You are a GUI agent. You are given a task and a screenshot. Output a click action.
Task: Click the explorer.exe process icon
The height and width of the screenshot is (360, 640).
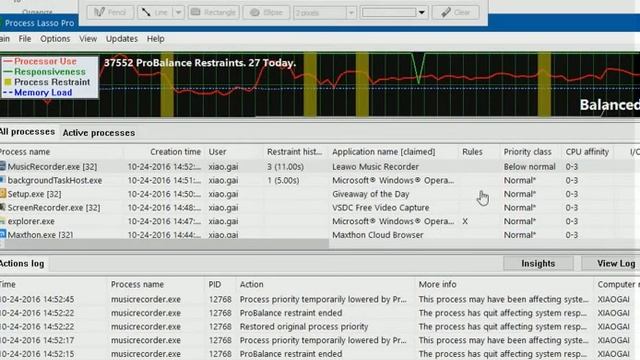tap(2, 221)
